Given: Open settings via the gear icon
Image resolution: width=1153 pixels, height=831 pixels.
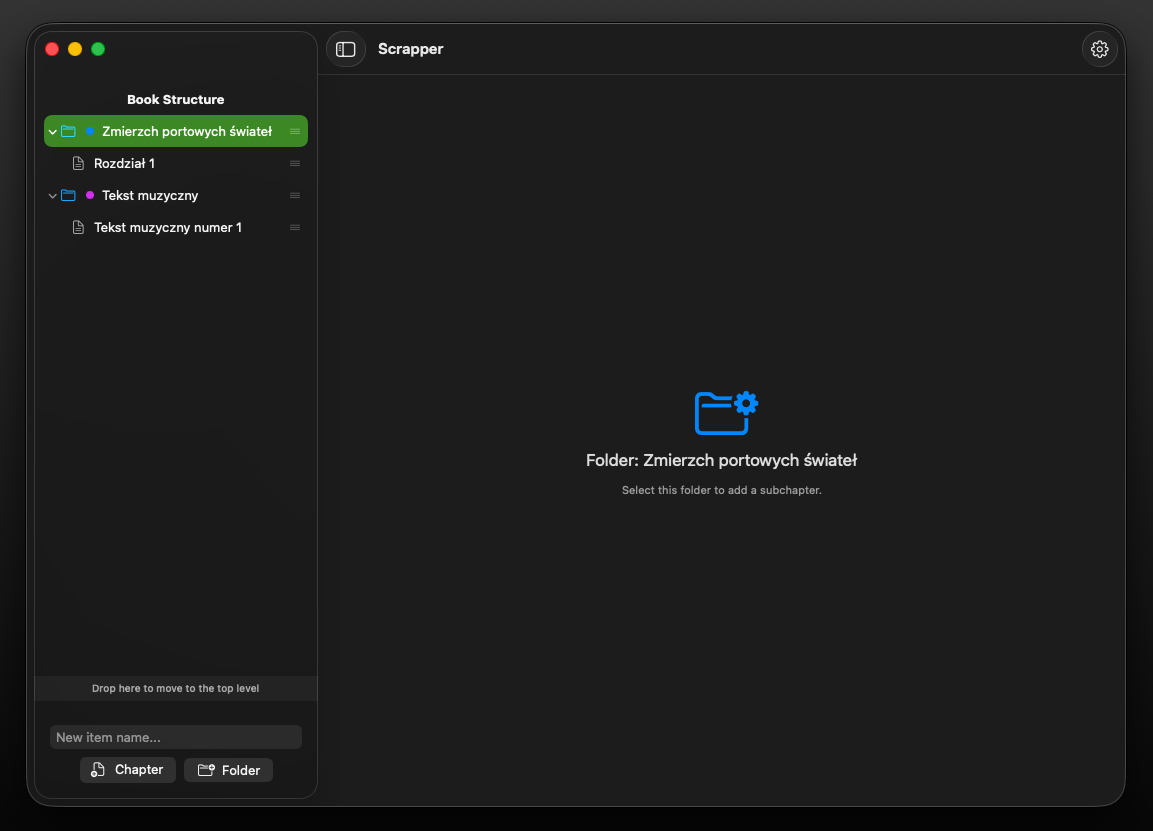Looking at the screenshot, I should coord(1099,49).
